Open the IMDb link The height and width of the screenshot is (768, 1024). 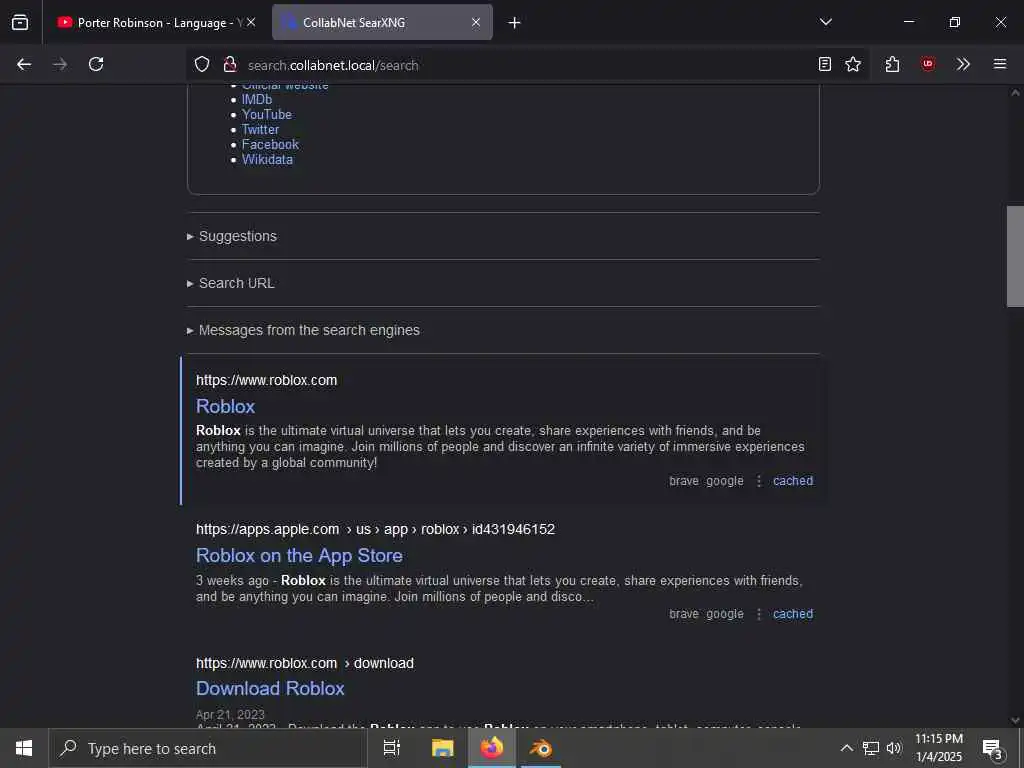click(257, 99)
